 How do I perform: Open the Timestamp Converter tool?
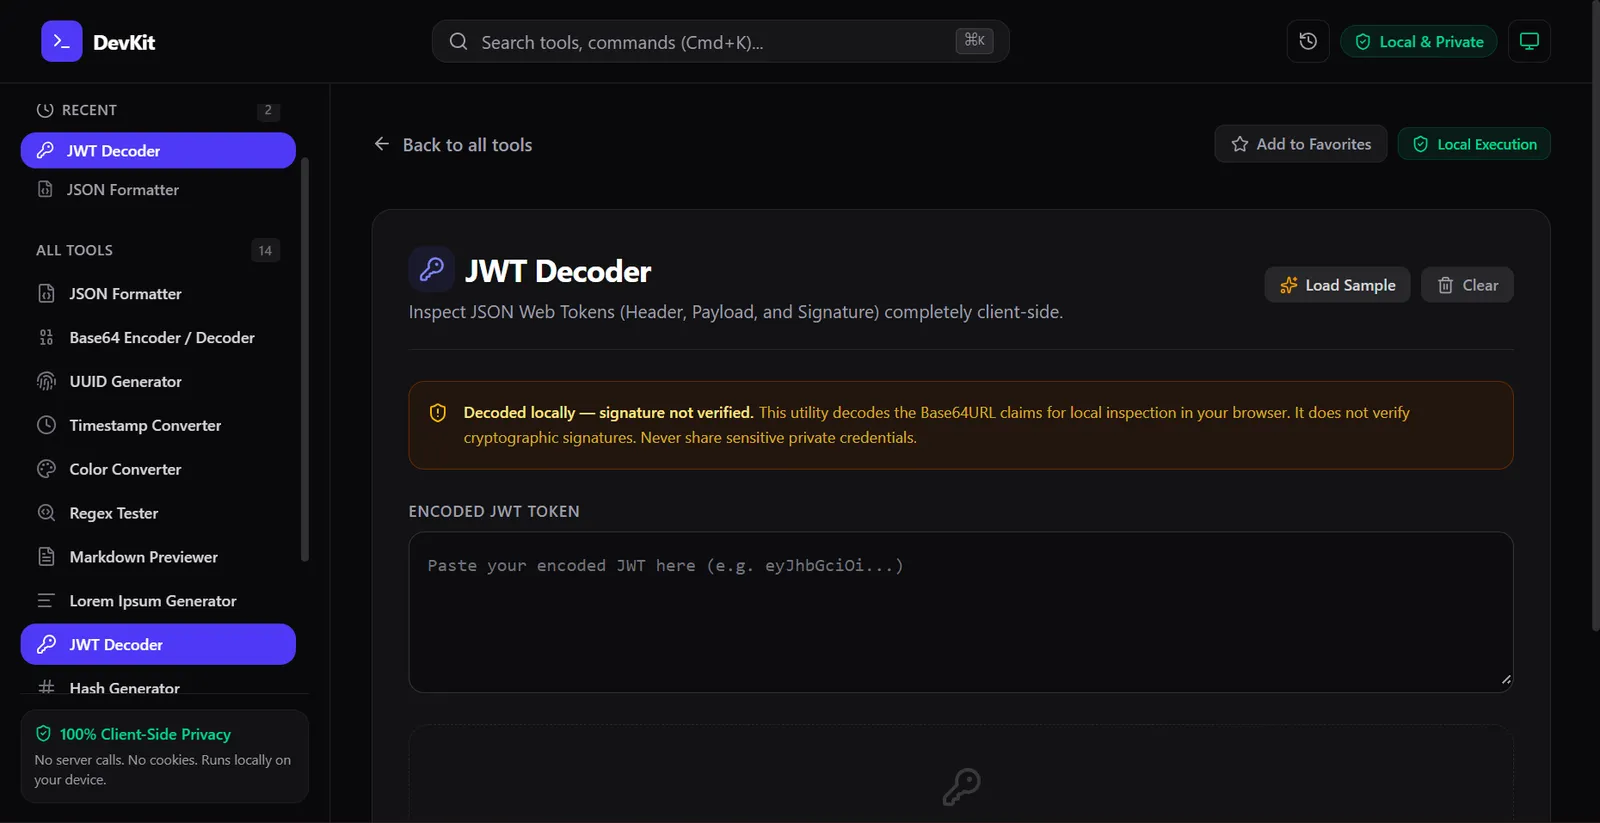tap(158, 426)
